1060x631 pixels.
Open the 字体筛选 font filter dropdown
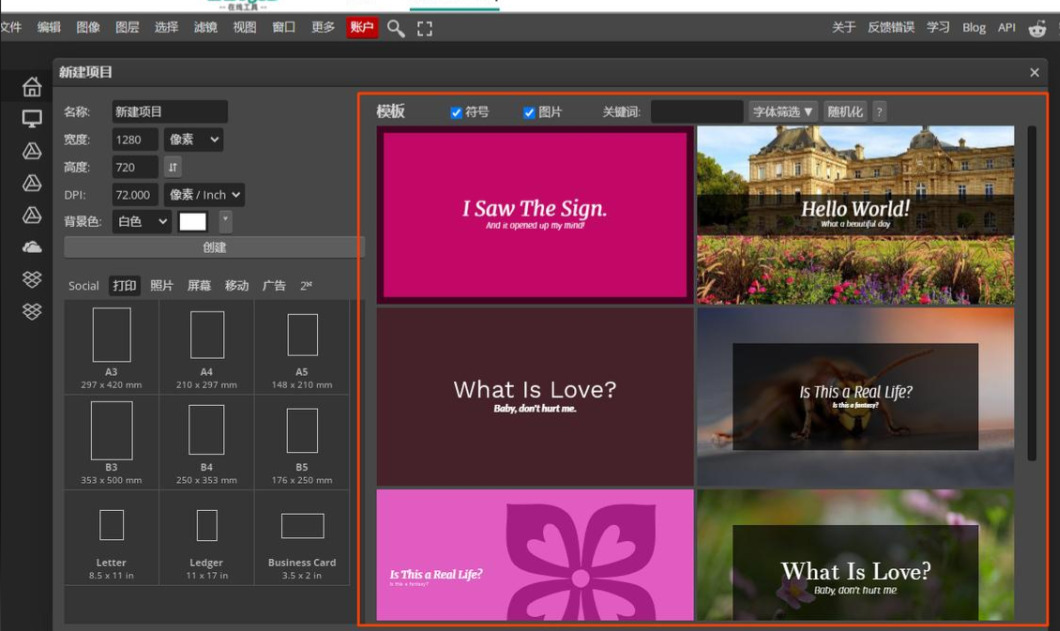pos(783,112)
